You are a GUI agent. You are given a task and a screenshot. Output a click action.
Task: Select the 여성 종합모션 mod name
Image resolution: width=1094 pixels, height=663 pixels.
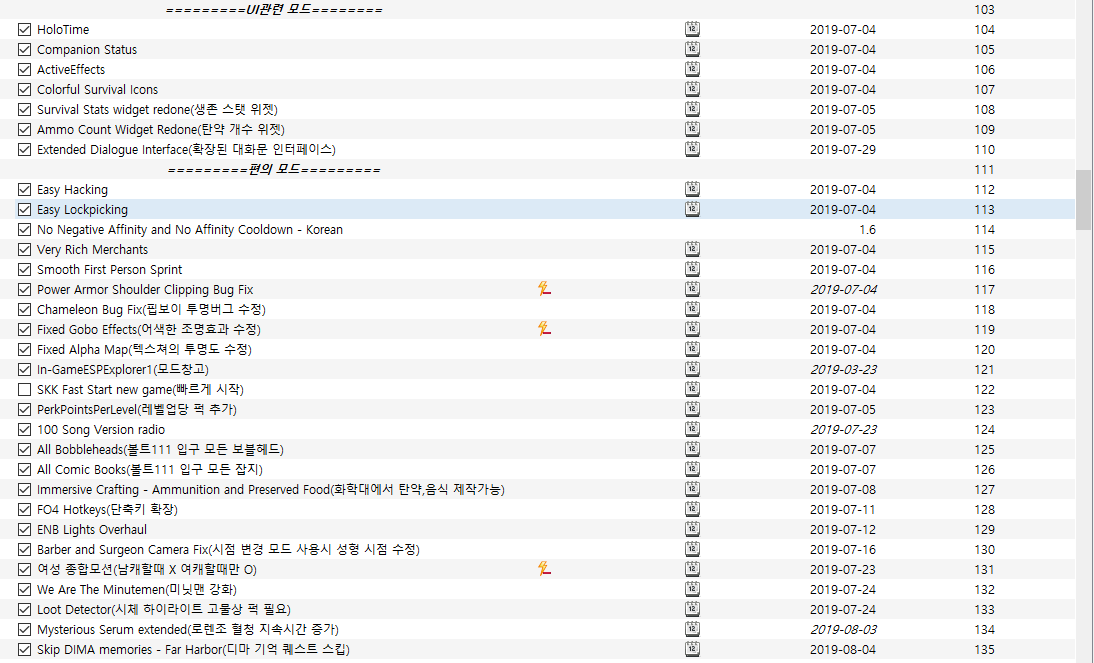pyautogui.click(x=147, y=569)
